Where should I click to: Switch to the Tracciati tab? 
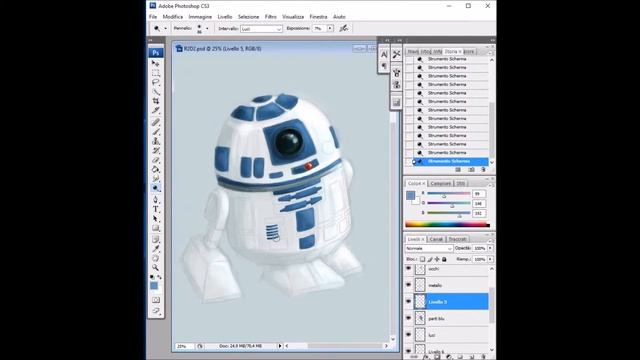pos(457,239)
